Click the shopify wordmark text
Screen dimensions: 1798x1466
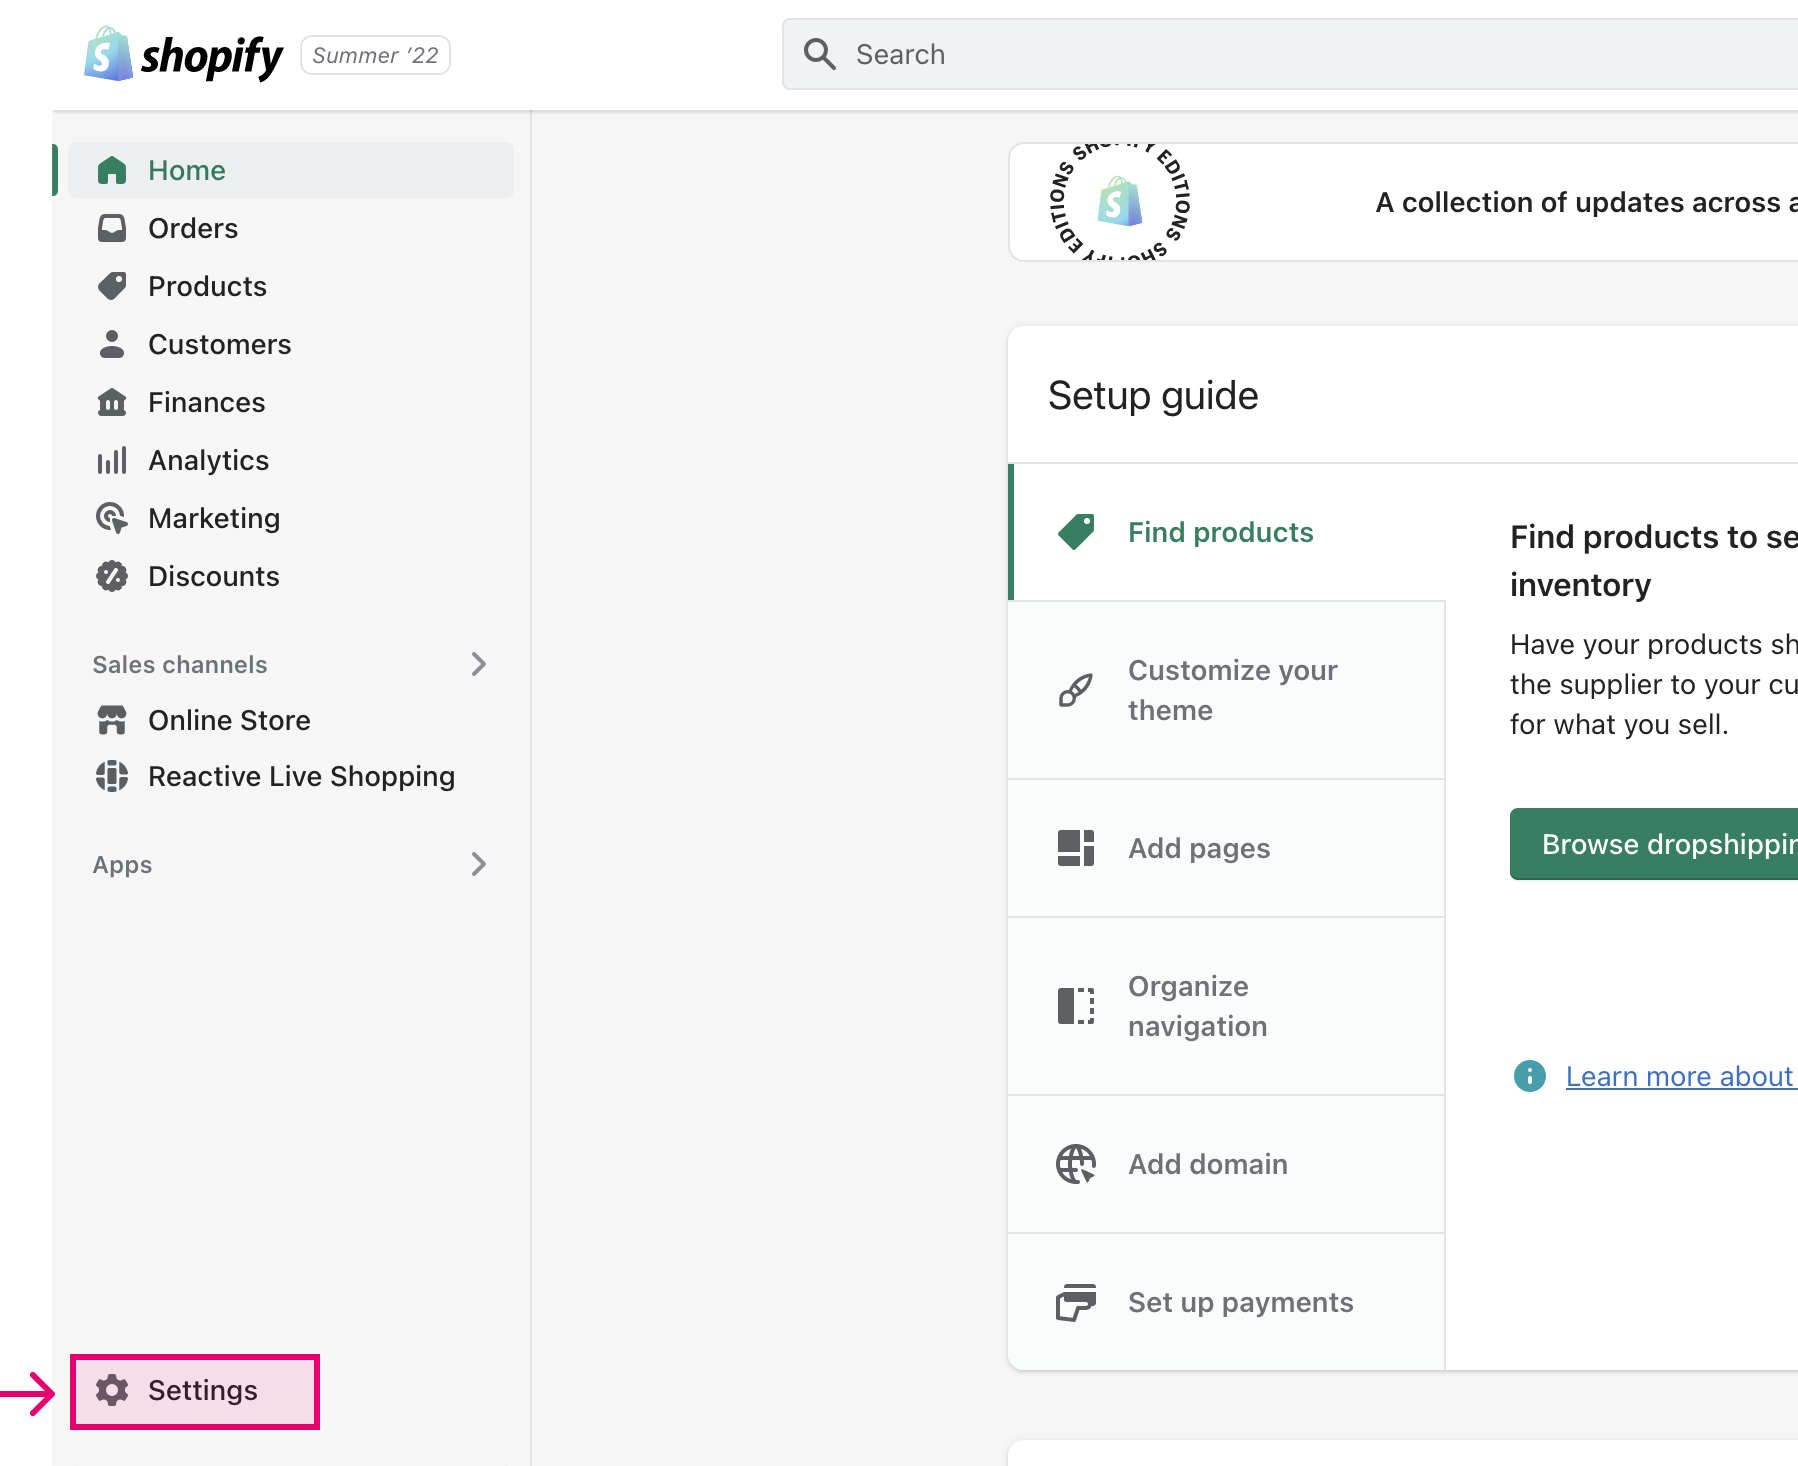point(212,57)
